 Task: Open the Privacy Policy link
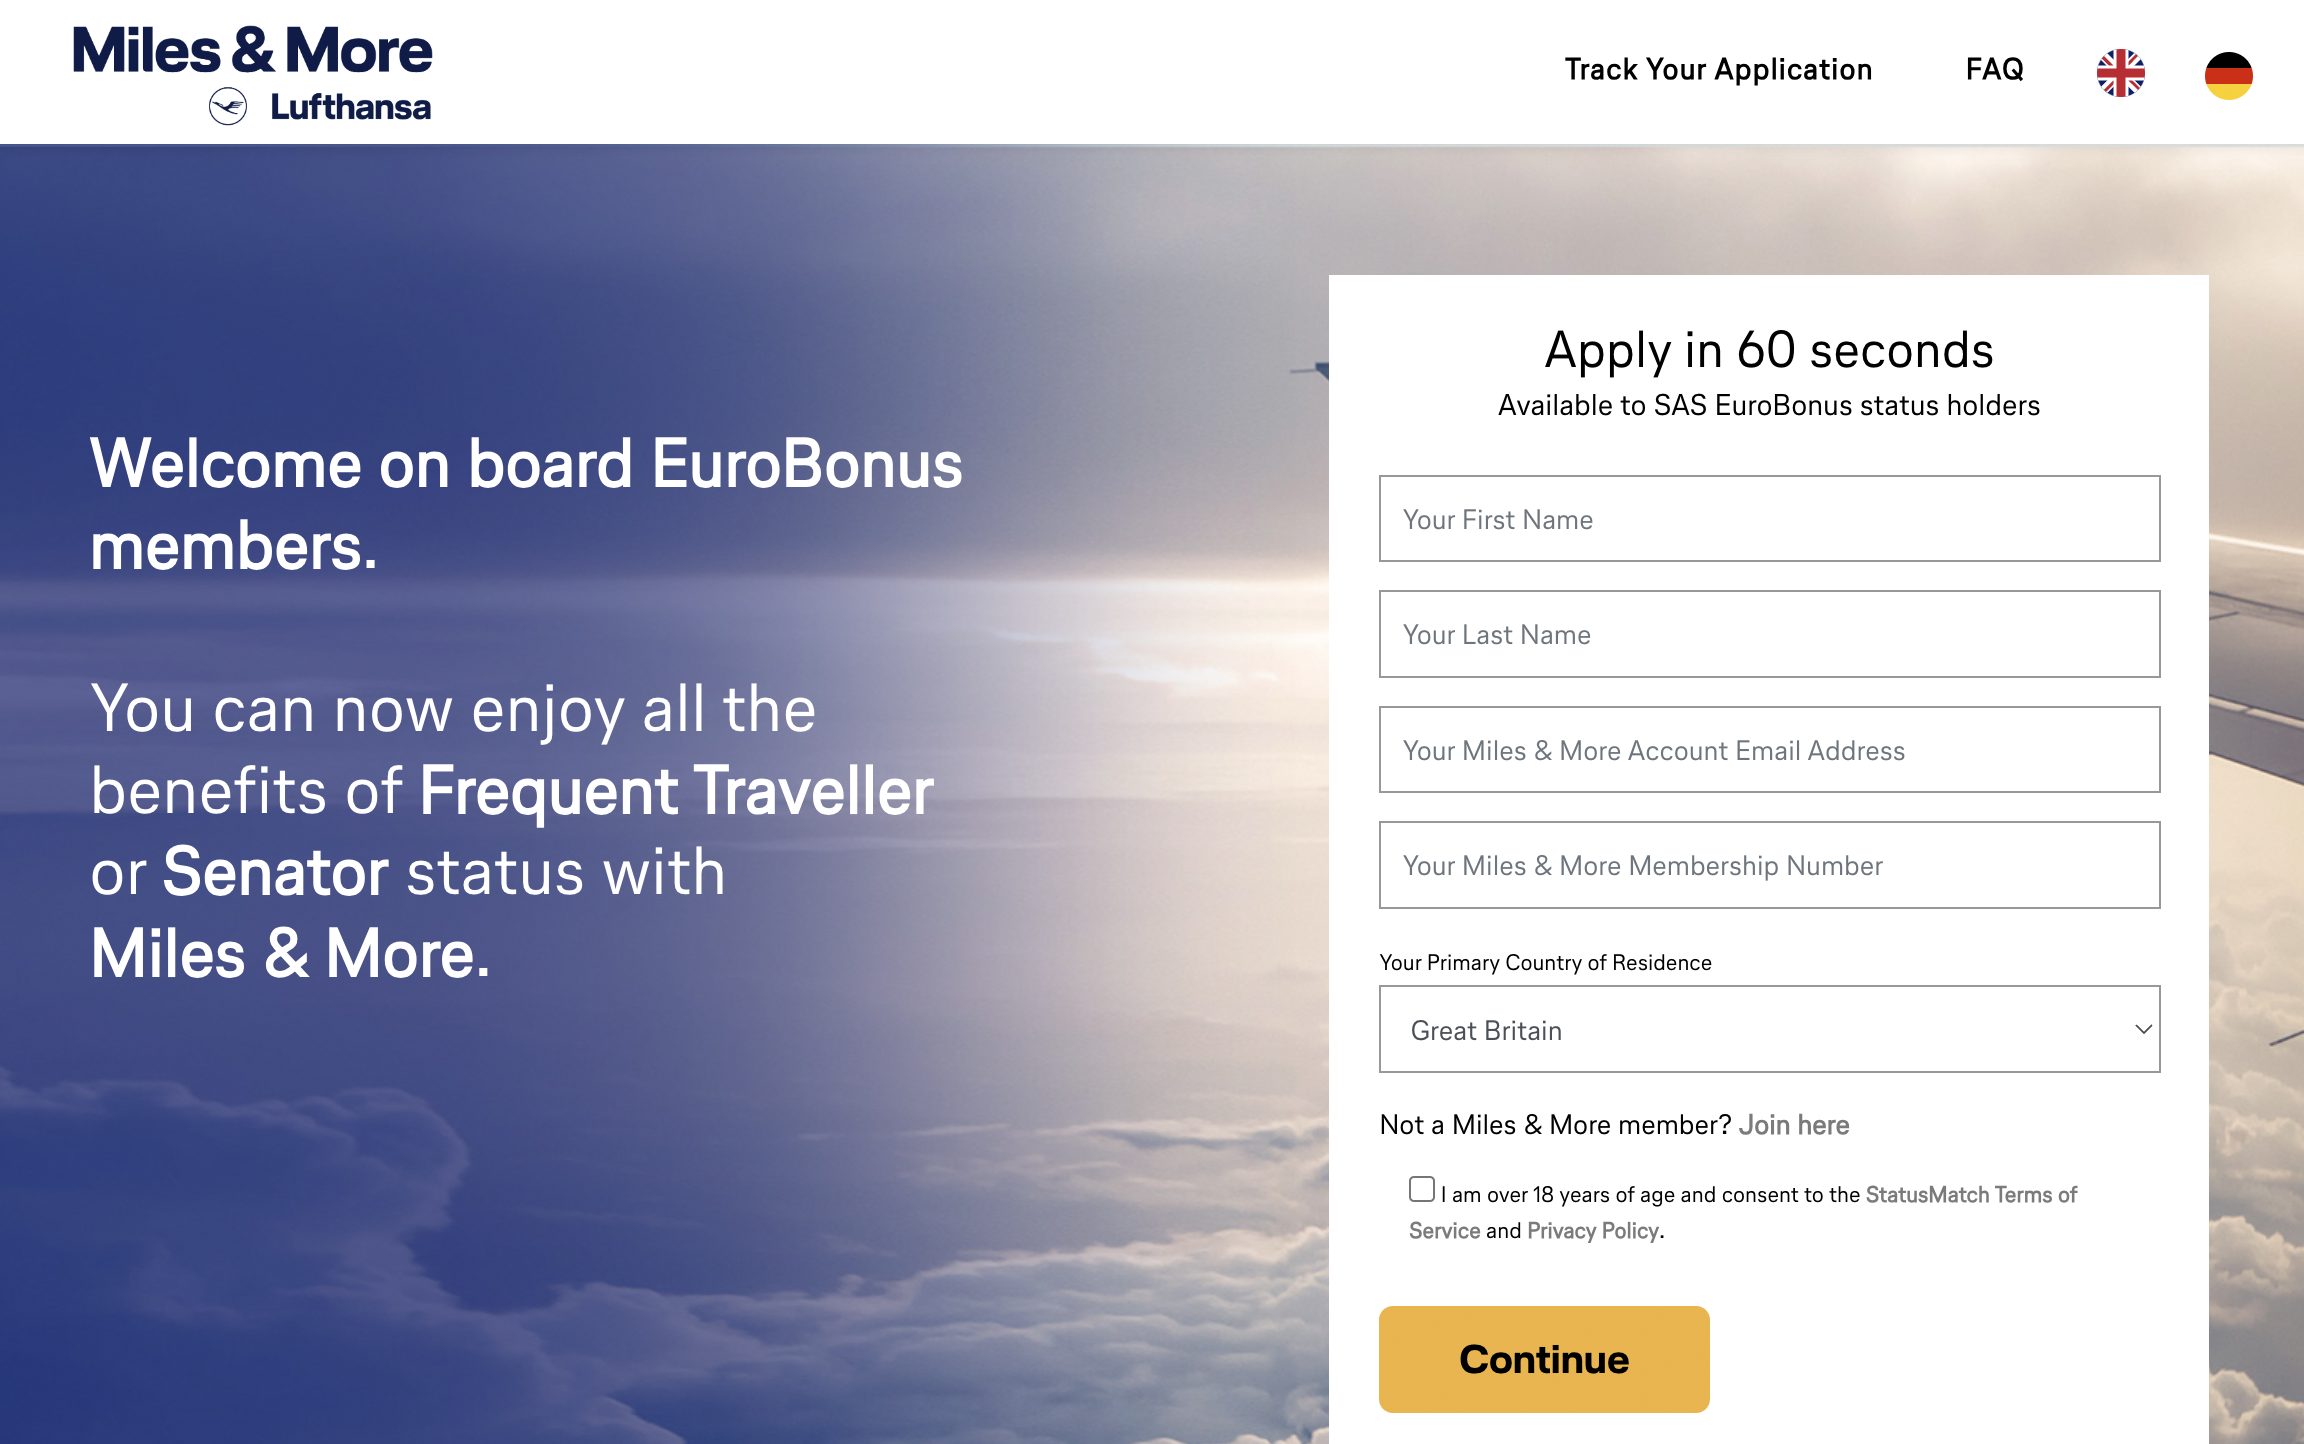click(x=1593, y=1231)
